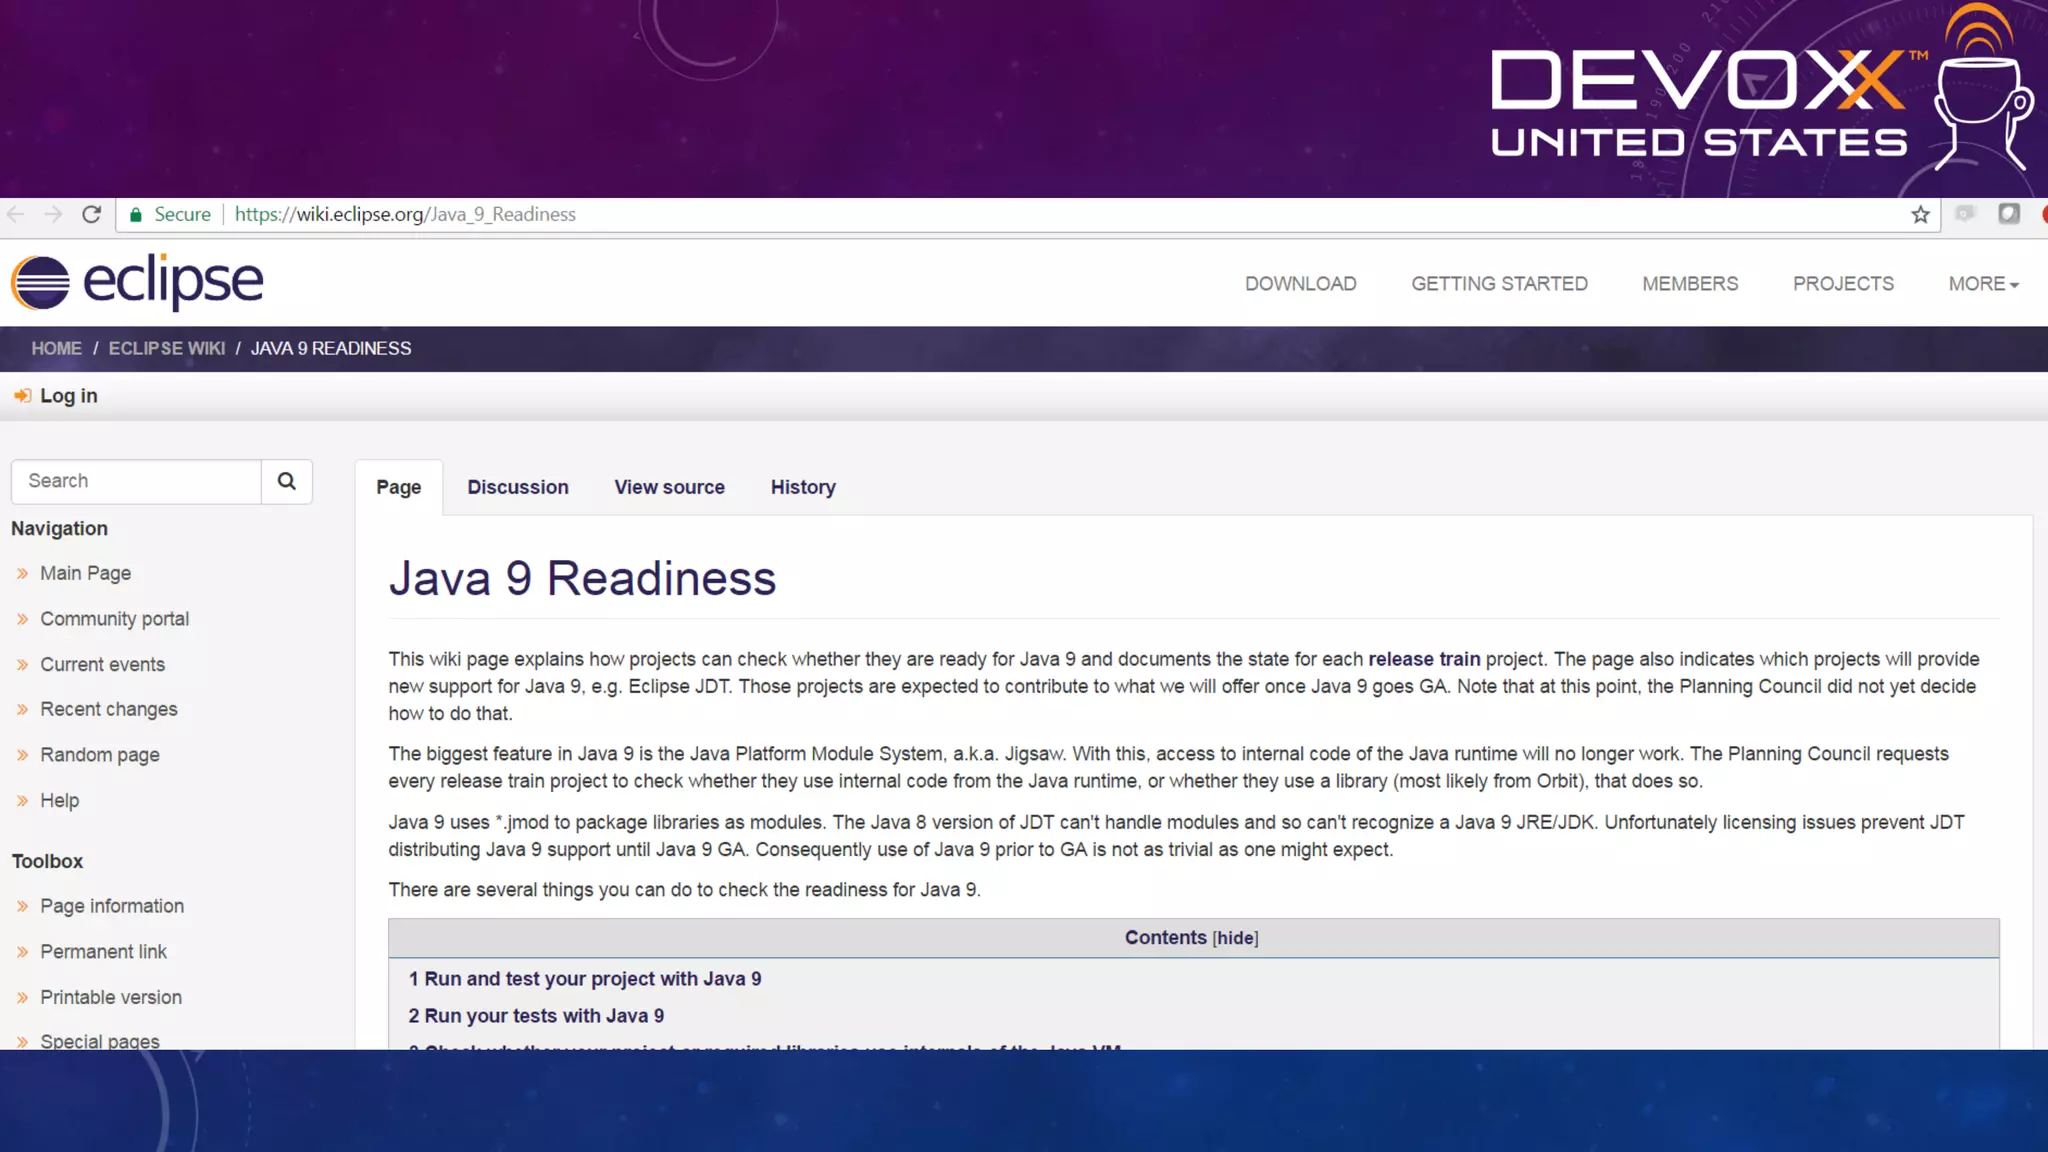Open Recent changes in Navigation

[x=108, y=709]
